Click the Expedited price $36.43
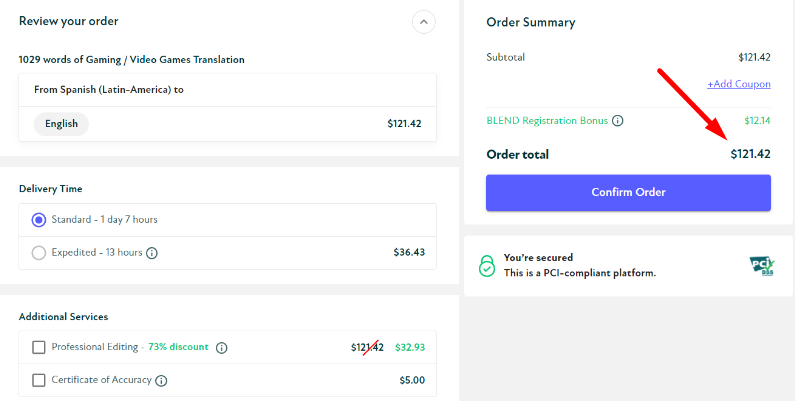795x401 pixels. click(x=409, y=253)
